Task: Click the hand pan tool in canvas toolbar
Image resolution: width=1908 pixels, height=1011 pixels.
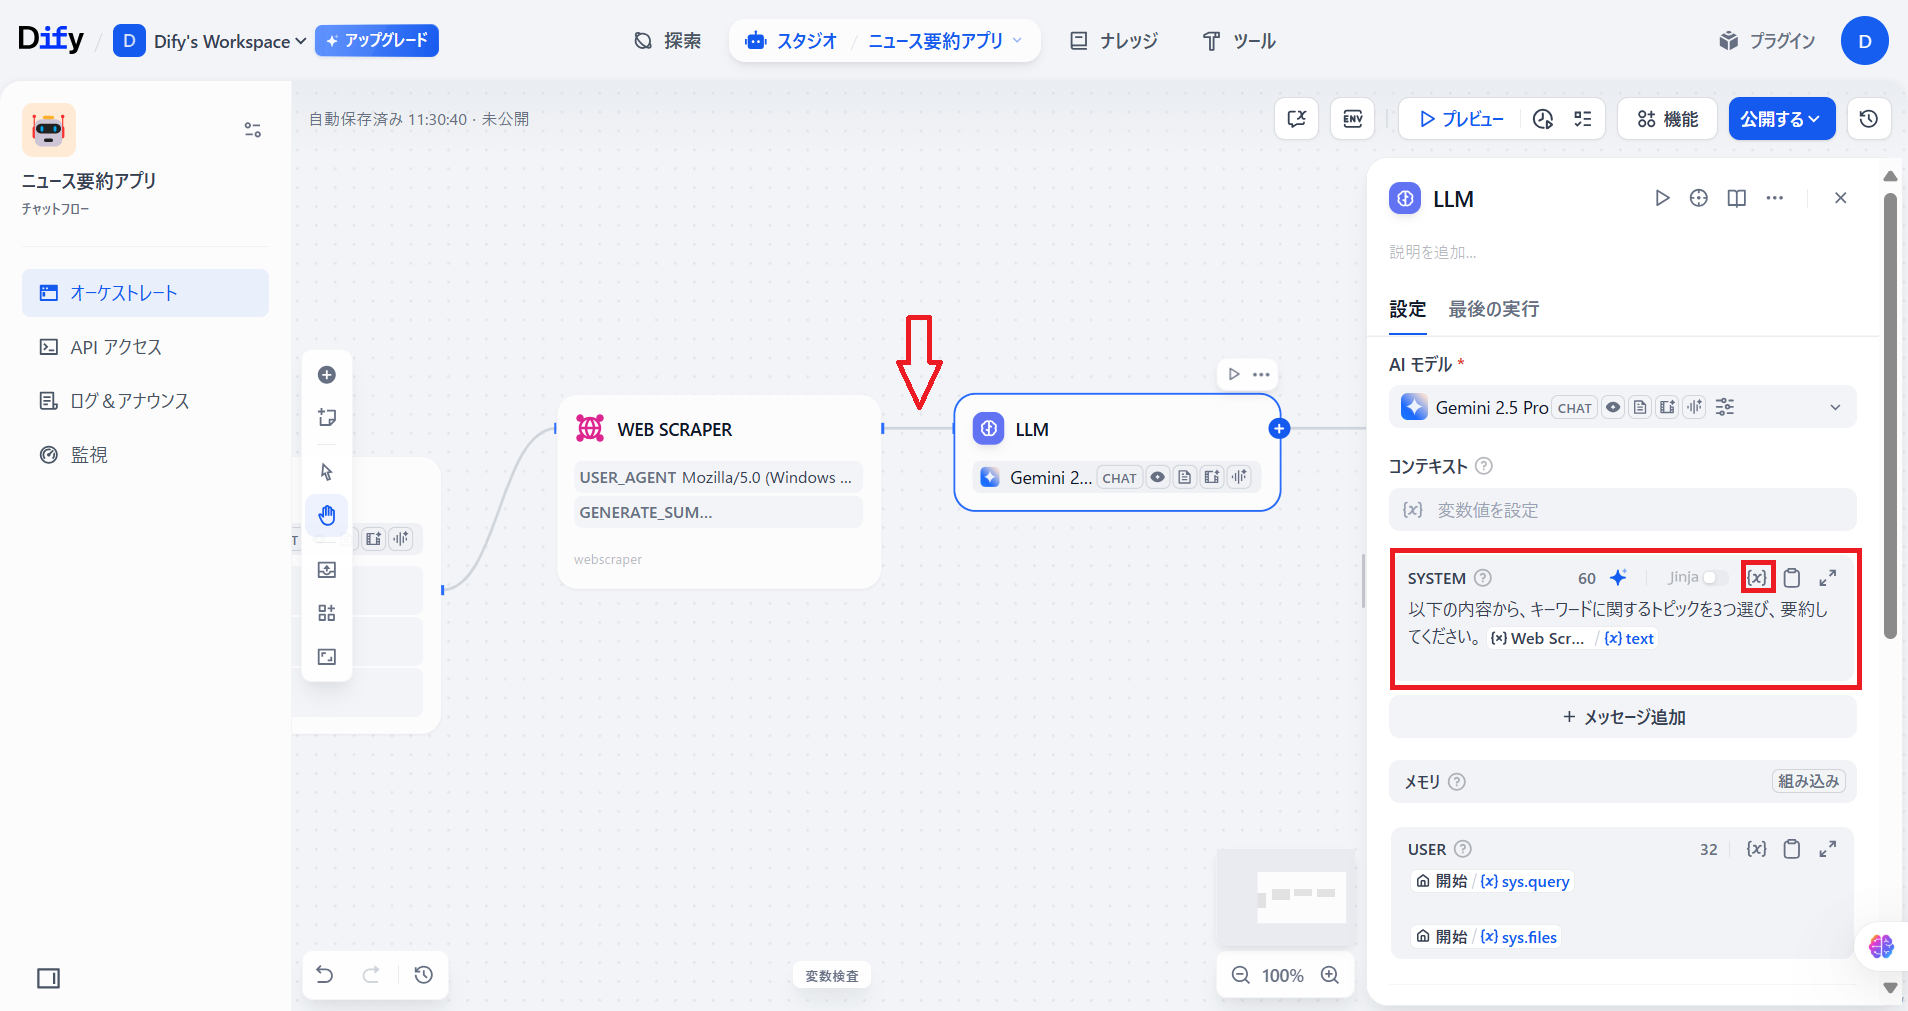Action: coord(327,516)
